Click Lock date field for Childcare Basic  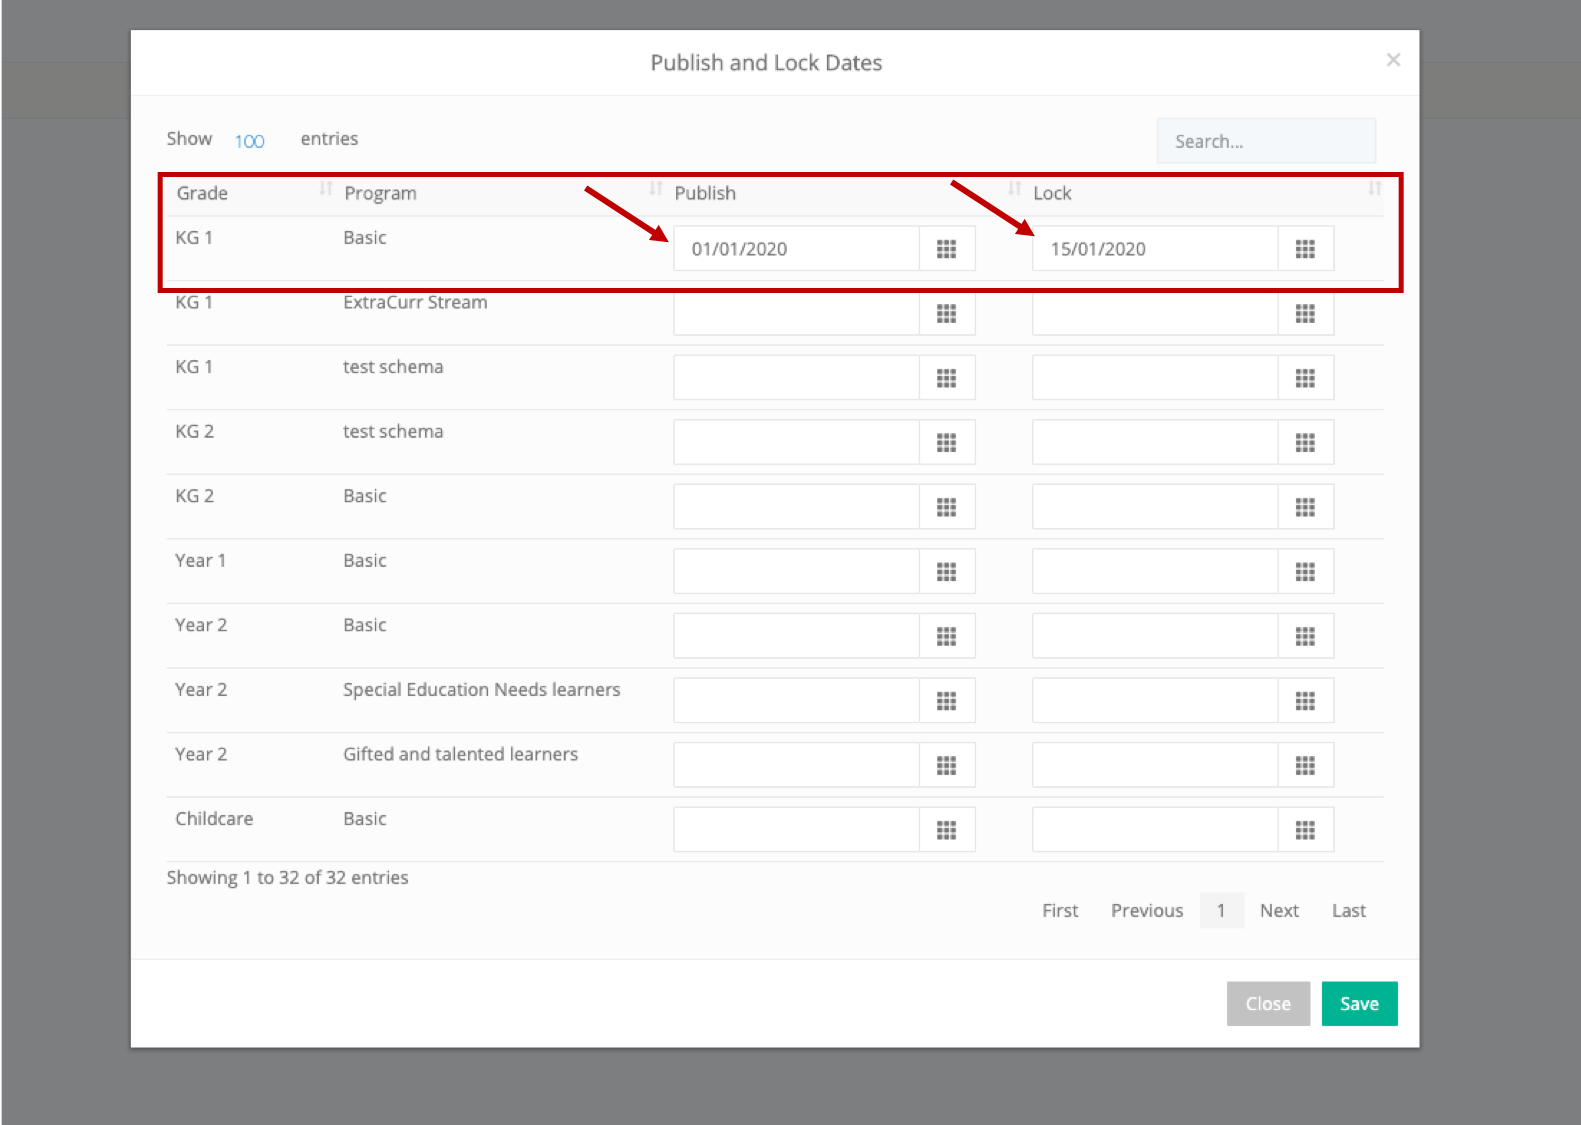pos(1155,830)
